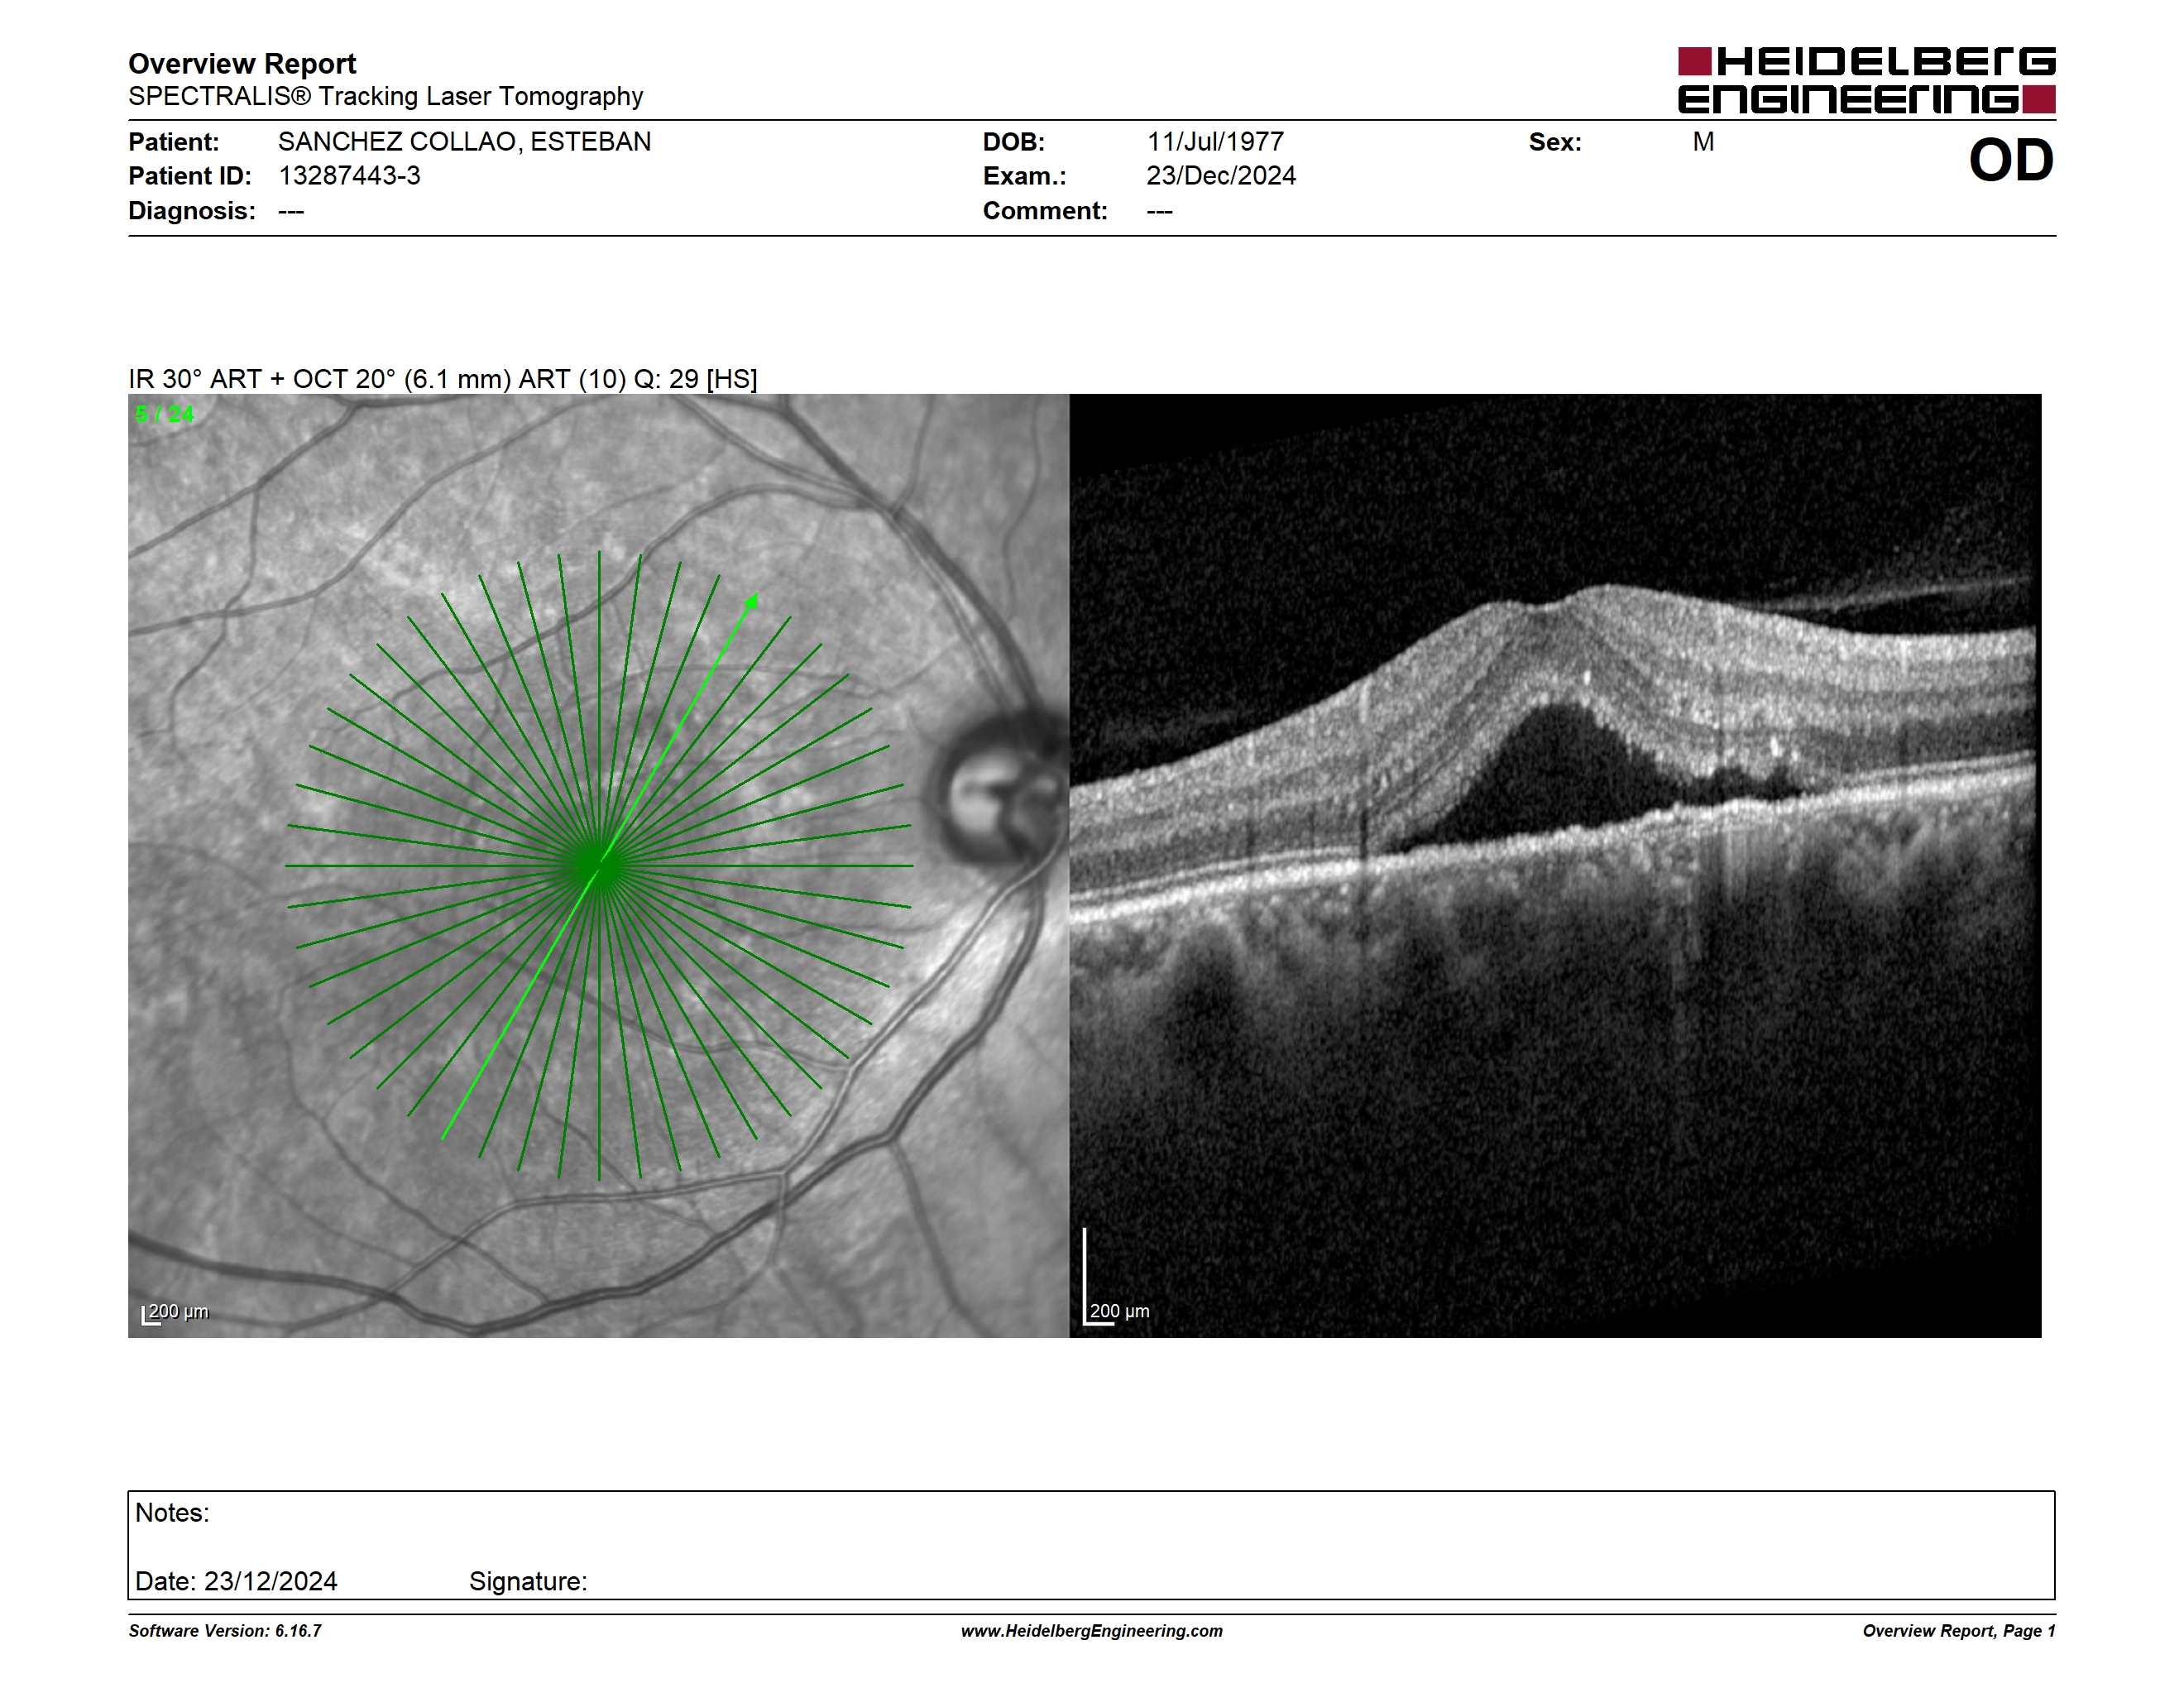Click Patient ID value '13287443-3'
Screen dimensions: 2184x1688
click(x=349, y=176)
